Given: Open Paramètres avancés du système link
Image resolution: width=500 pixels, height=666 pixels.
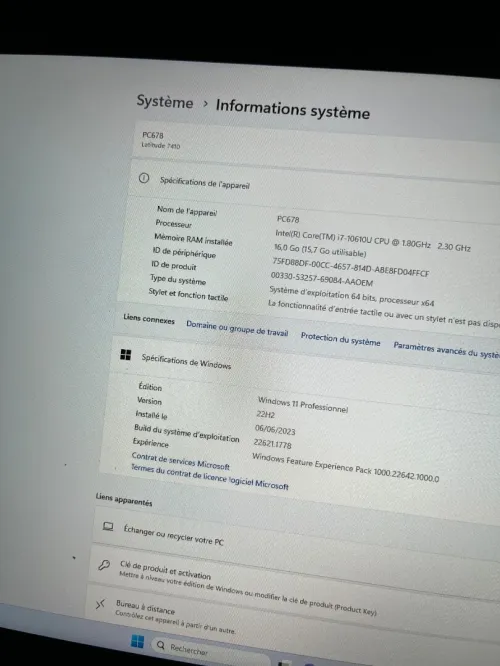Looking at the screenshot, I should (x=446, y=350).
